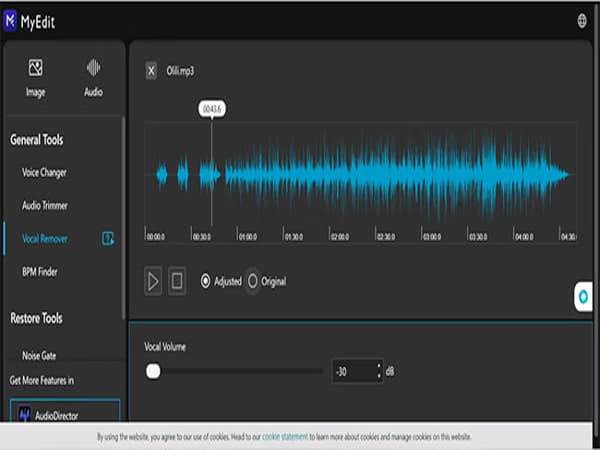The image size is (600, 450).
Task: Click the AudioDirector app icon
Action: [x=25, y=414]
